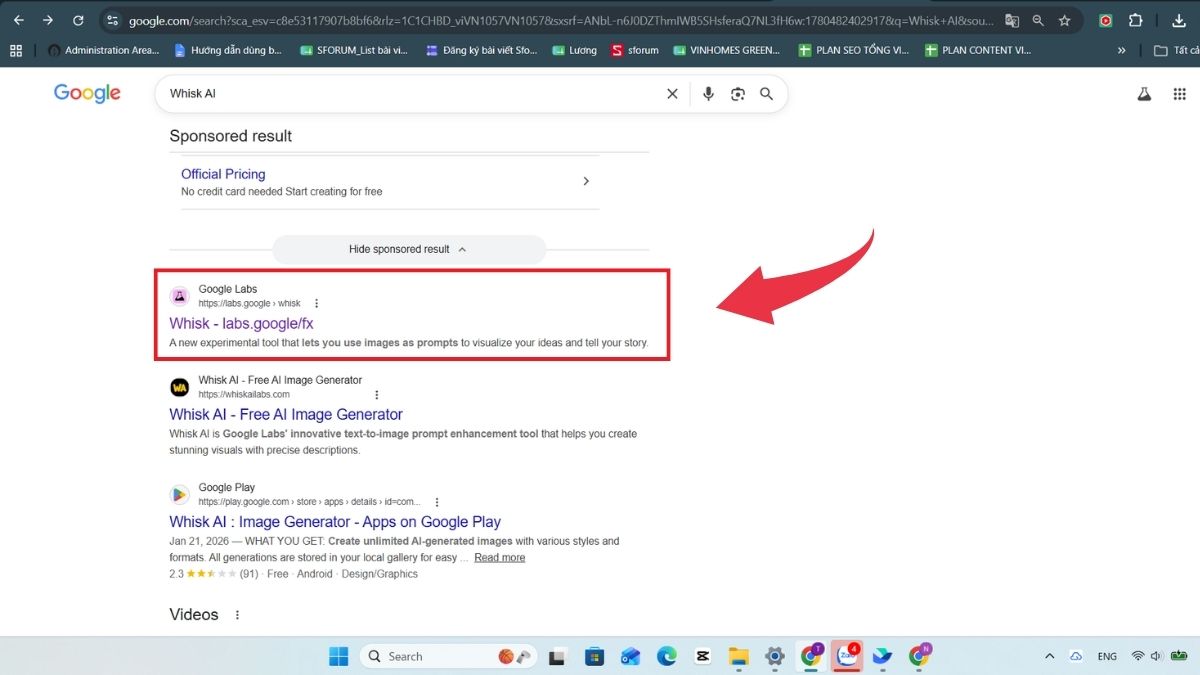Open the apps grid in bookmarks bar

click(x=16, y=50)
